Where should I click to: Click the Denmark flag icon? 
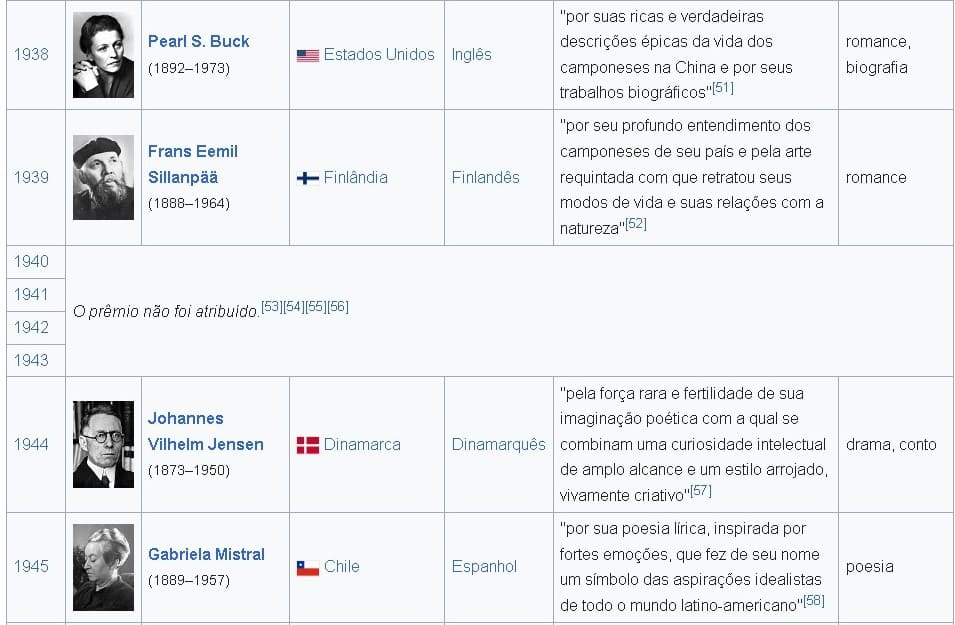pos(307,445)
